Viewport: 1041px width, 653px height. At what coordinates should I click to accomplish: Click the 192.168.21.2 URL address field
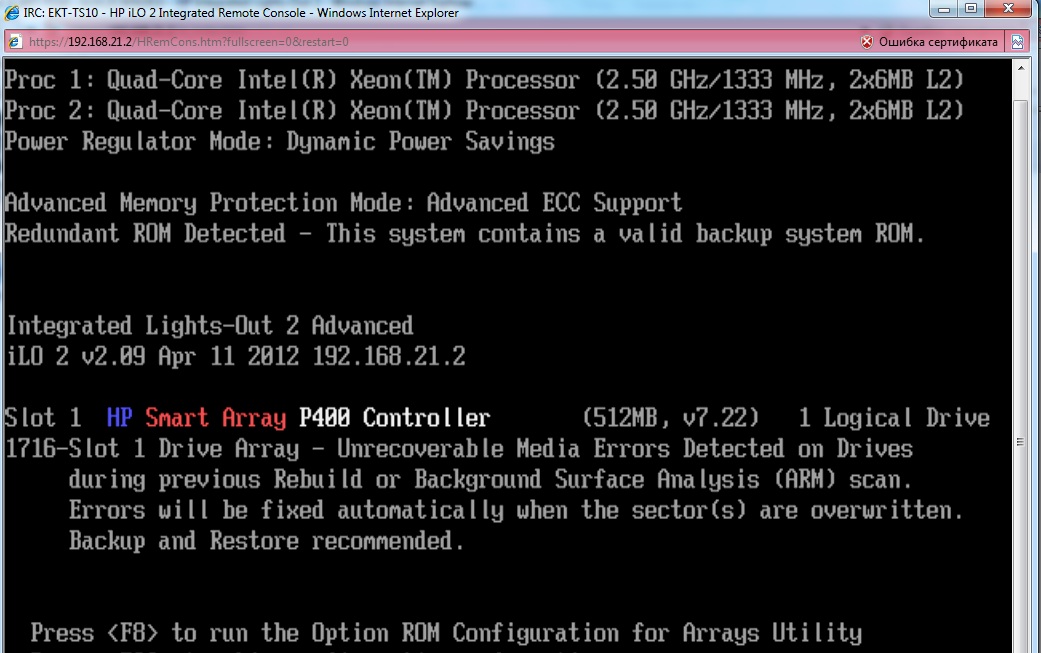click(438, 42)
